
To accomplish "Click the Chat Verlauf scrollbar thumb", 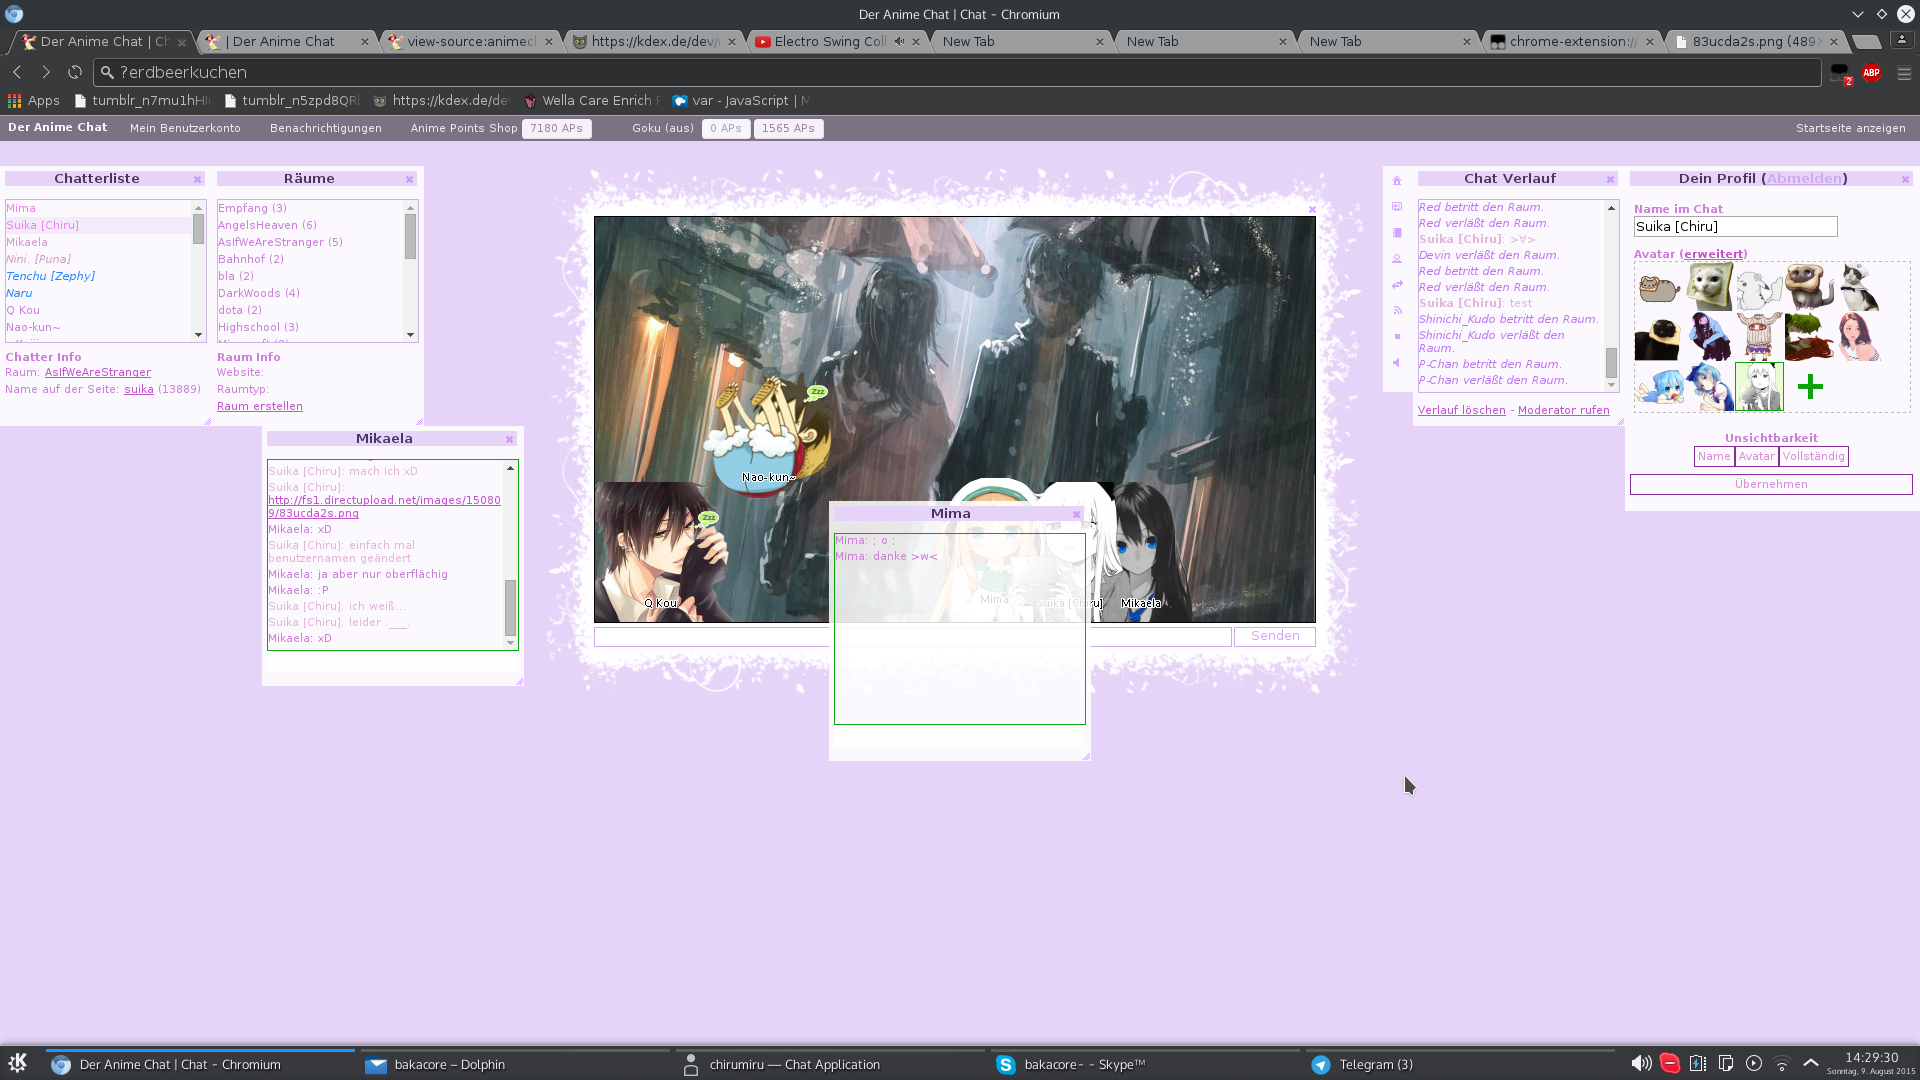I will pos(1611,362).
